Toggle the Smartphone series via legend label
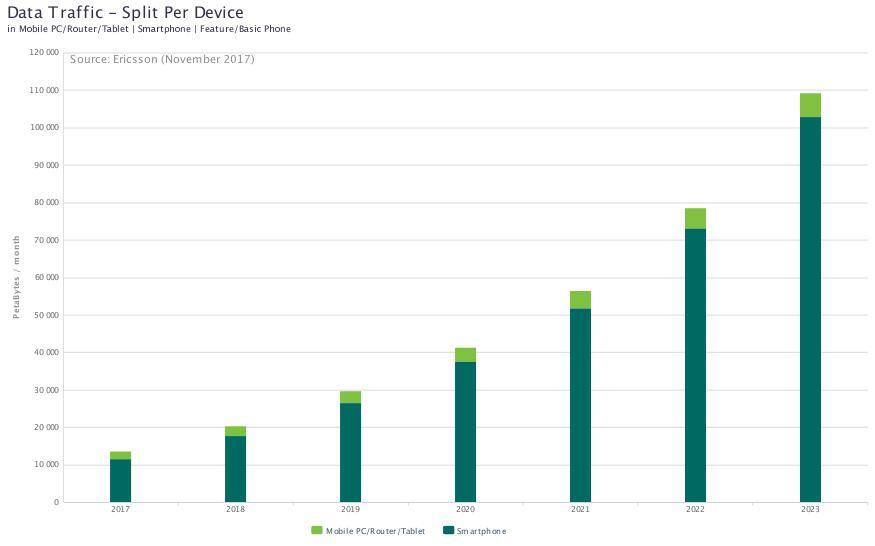 click(x=481, y=531)
